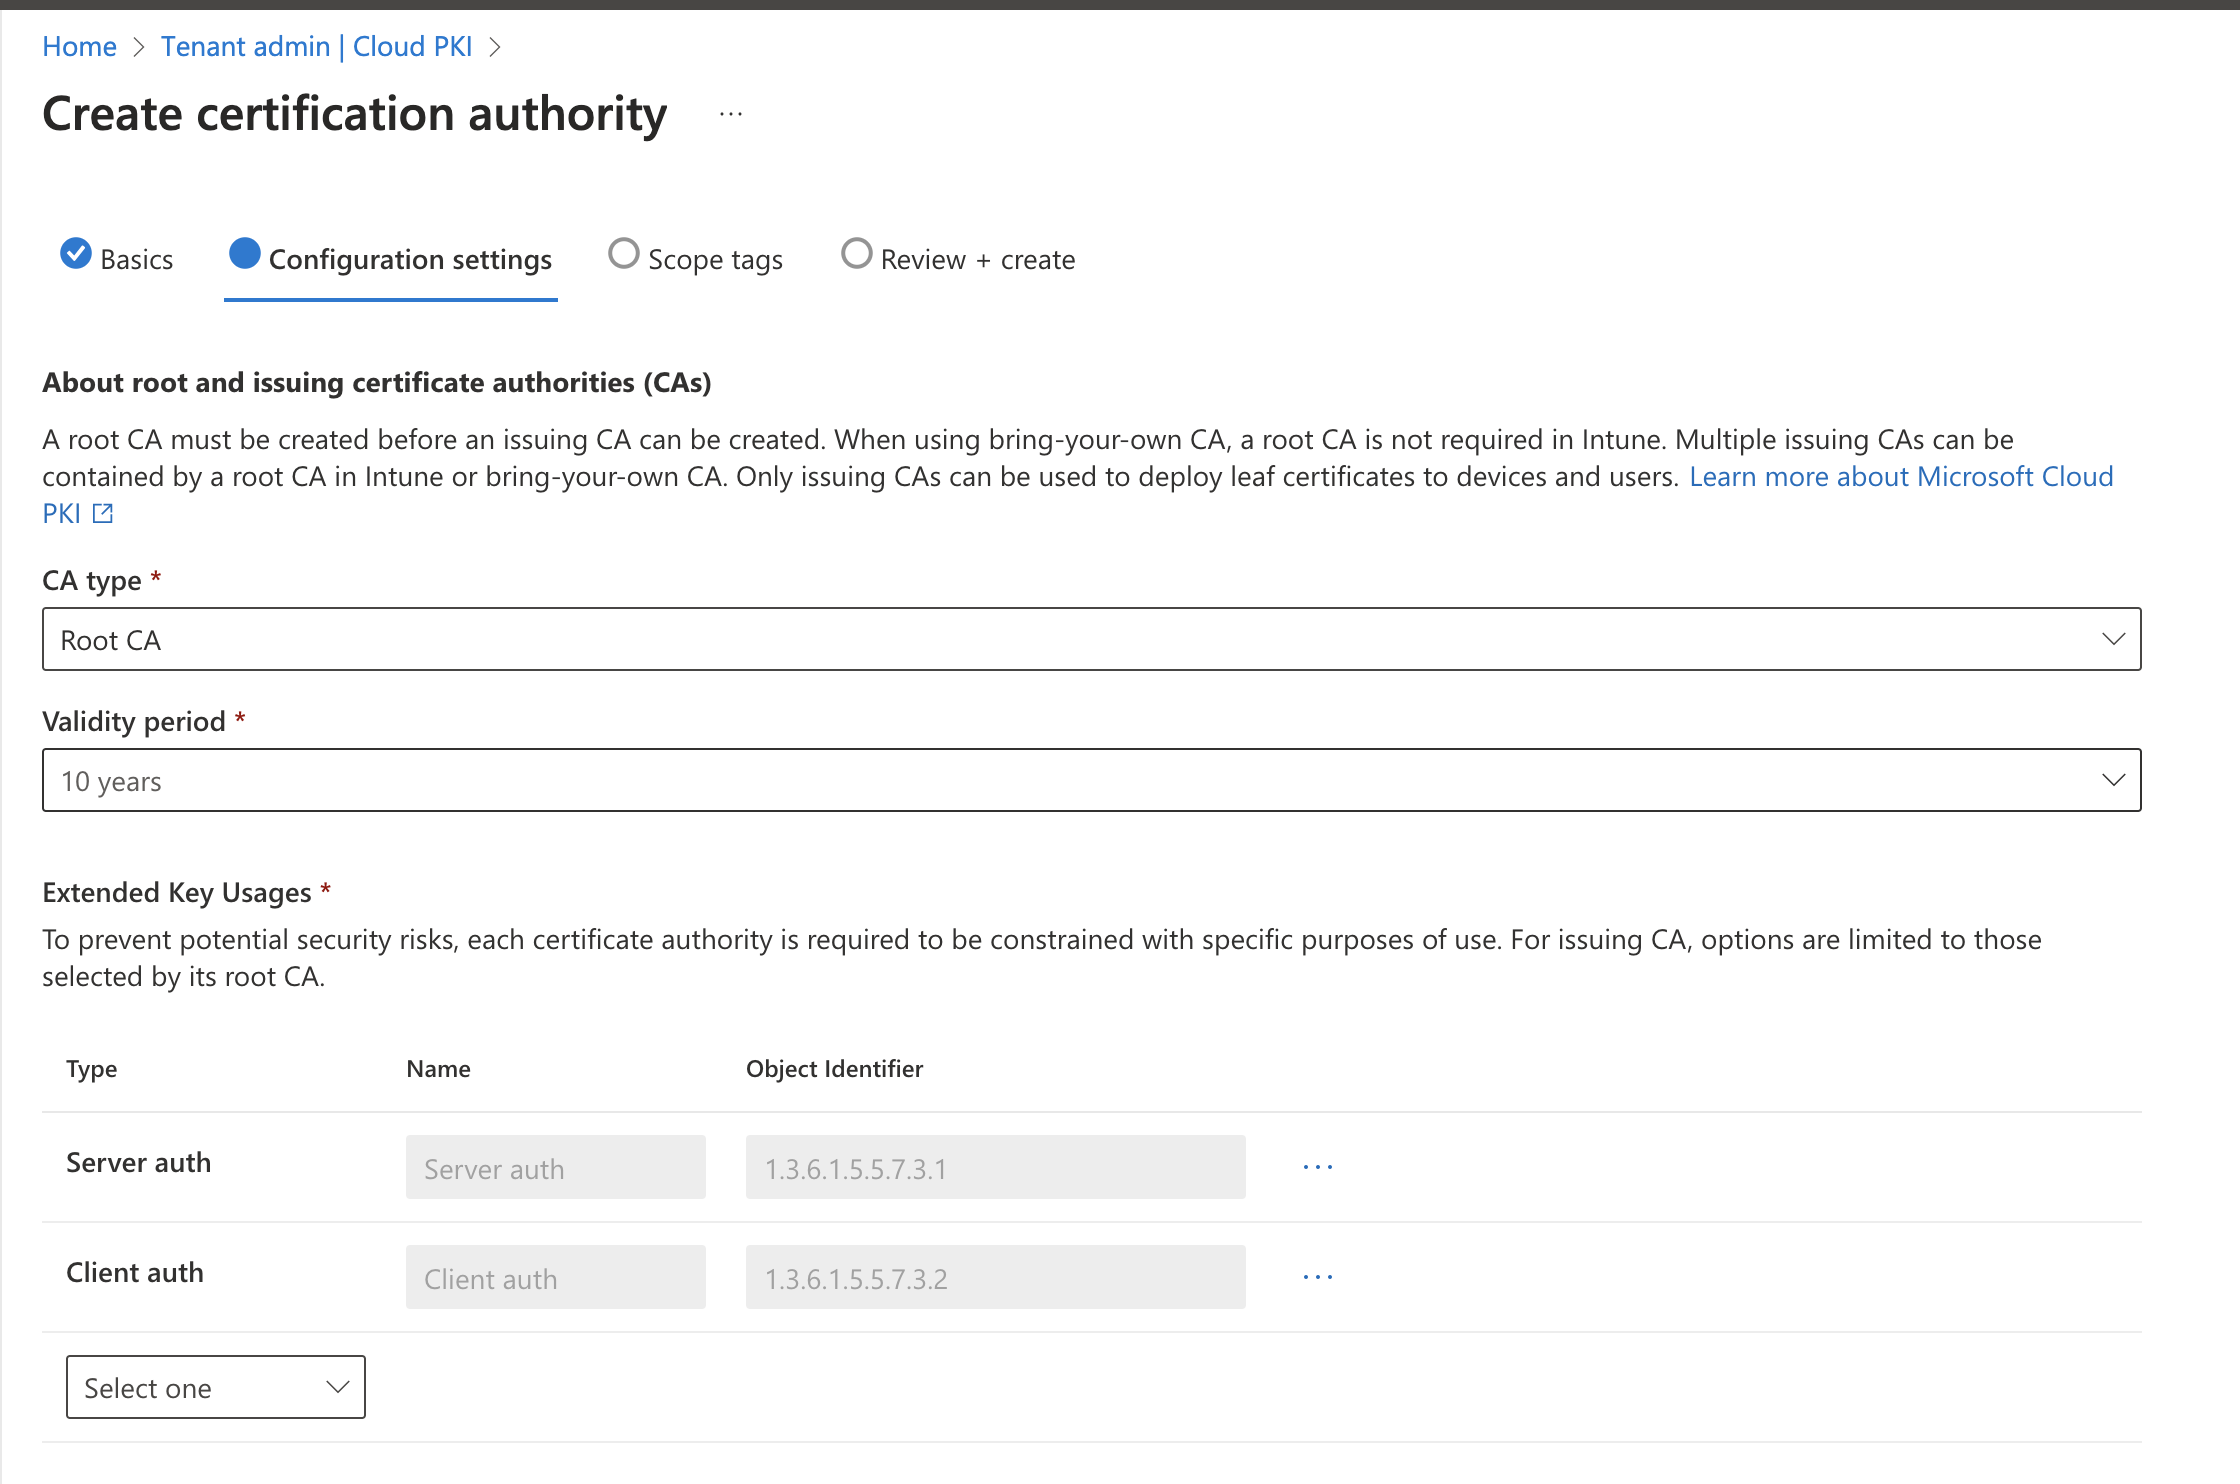
Task: Click the Validity period field label
Action: tap(134, 721)
